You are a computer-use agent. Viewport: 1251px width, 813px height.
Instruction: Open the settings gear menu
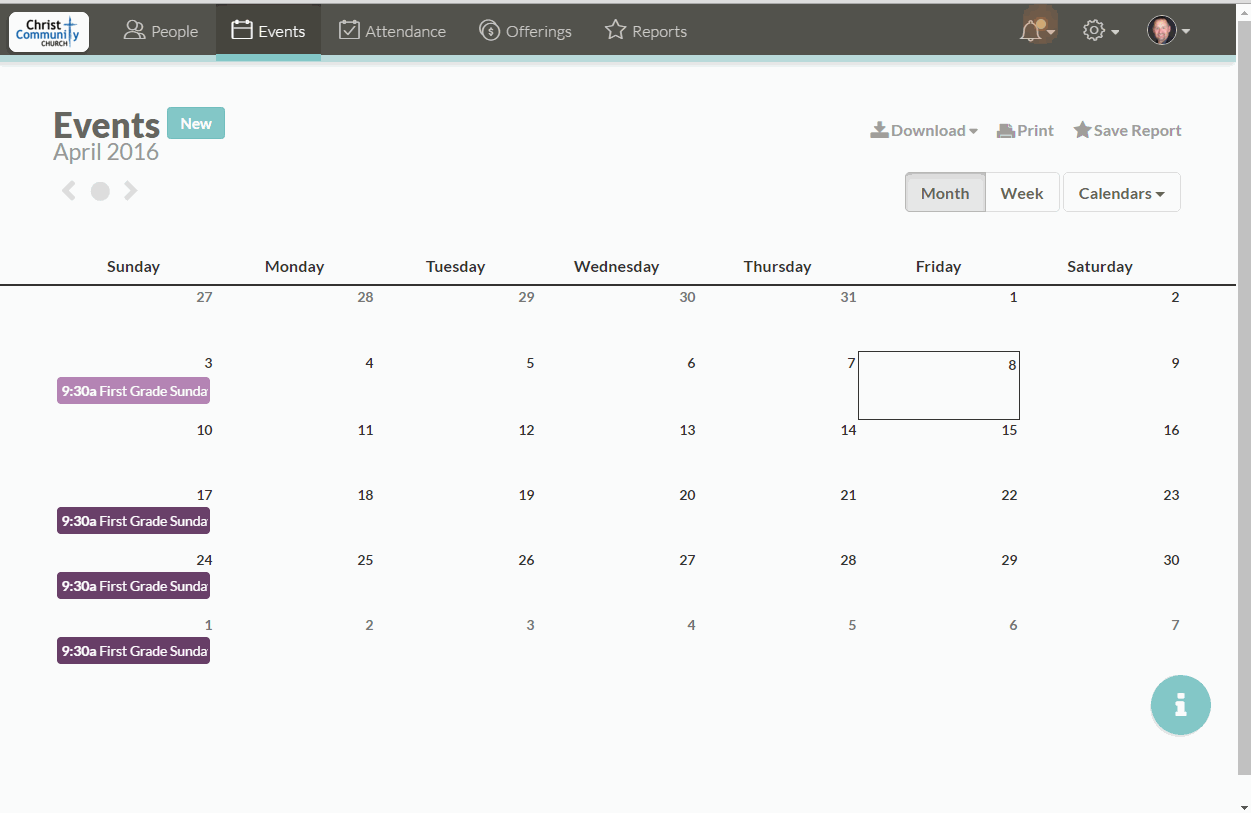point(1099,31)
